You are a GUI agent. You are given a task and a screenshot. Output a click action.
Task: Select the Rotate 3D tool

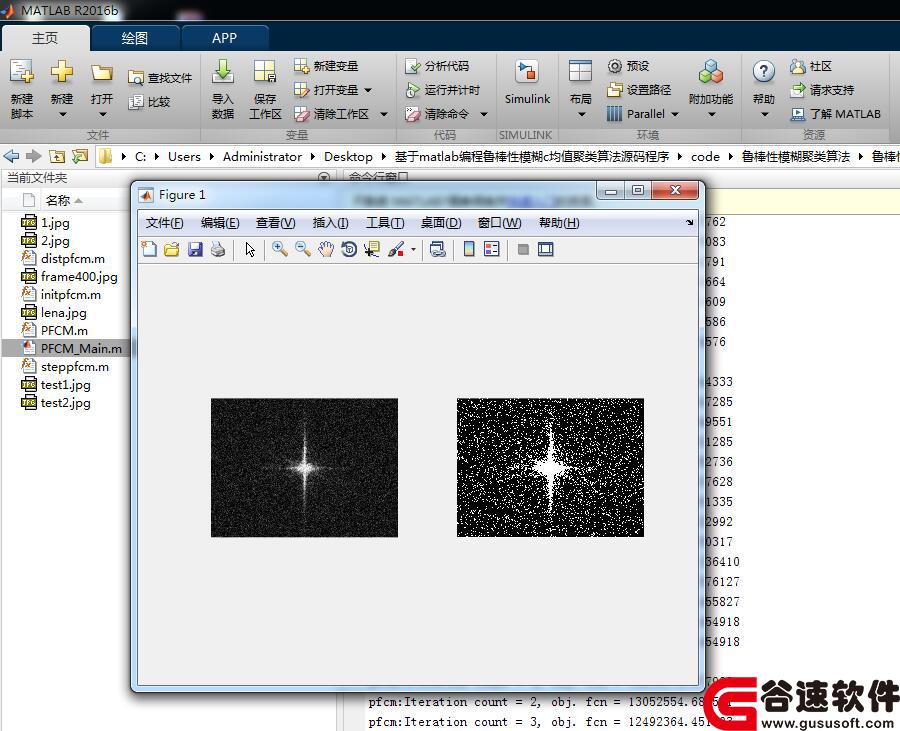349,250
